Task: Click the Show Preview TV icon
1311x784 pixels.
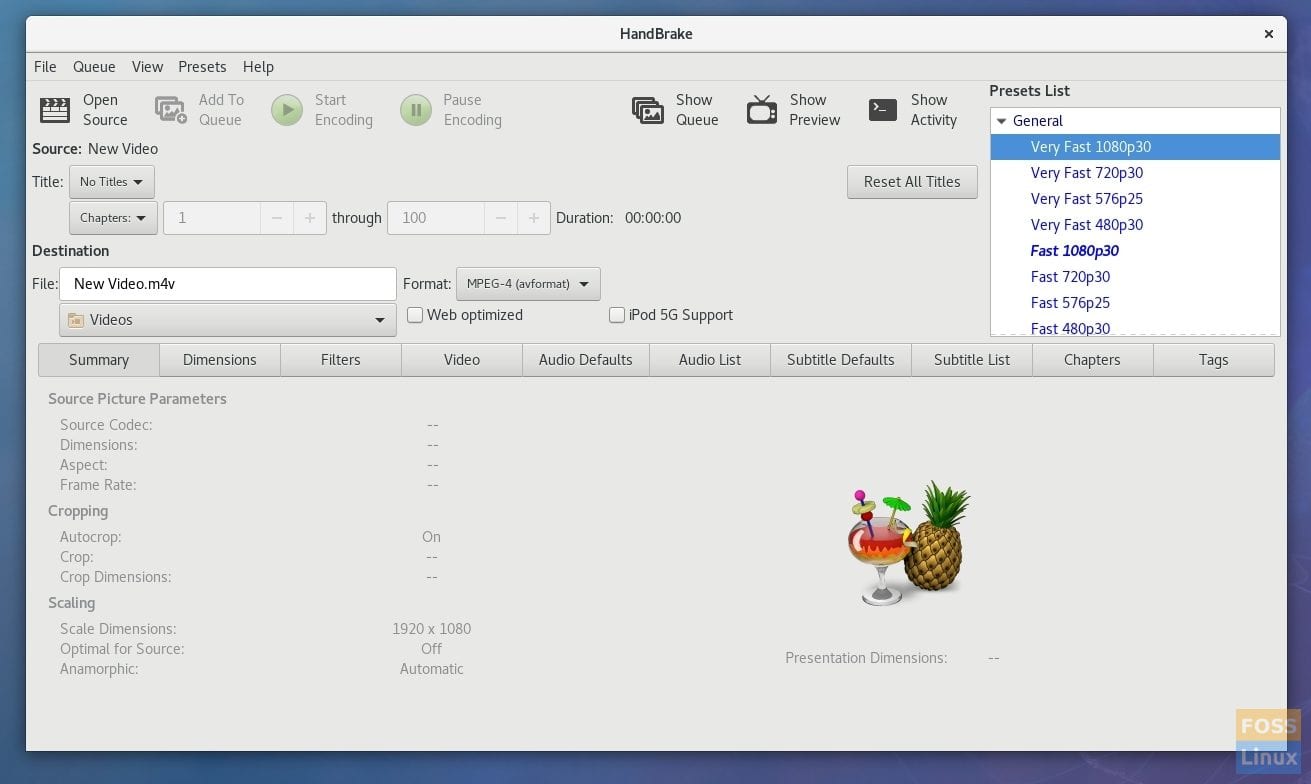Action: click(762, 110)
